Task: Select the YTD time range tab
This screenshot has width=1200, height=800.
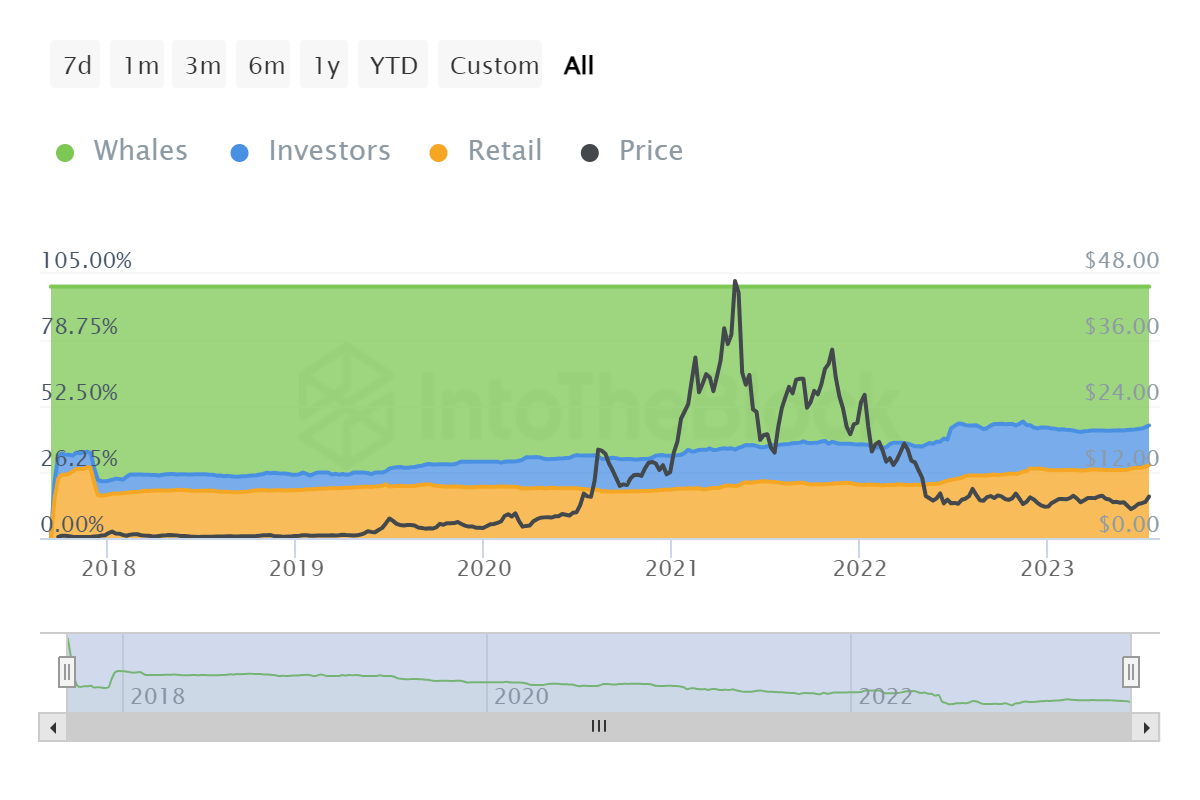Action: click(393, 64)
